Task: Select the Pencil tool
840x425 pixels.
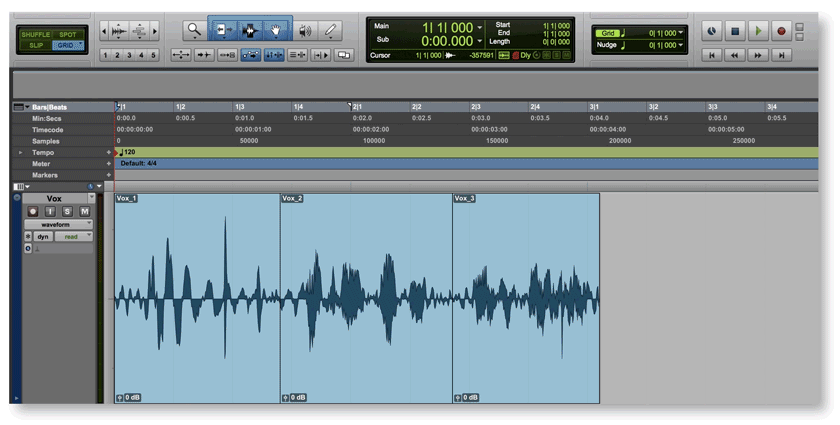Action: click(331, 31)
